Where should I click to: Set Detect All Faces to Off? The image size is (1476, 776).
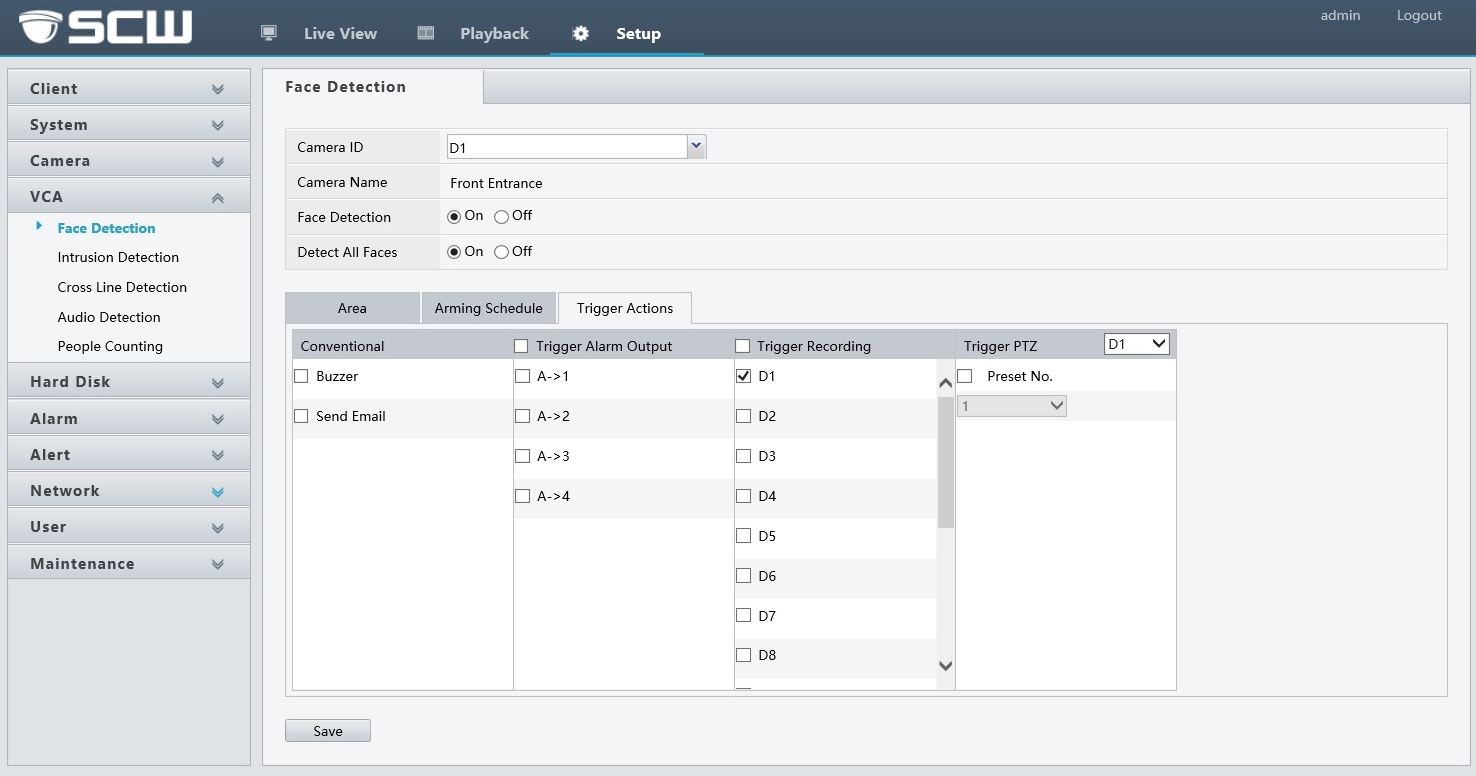point(501,252)
